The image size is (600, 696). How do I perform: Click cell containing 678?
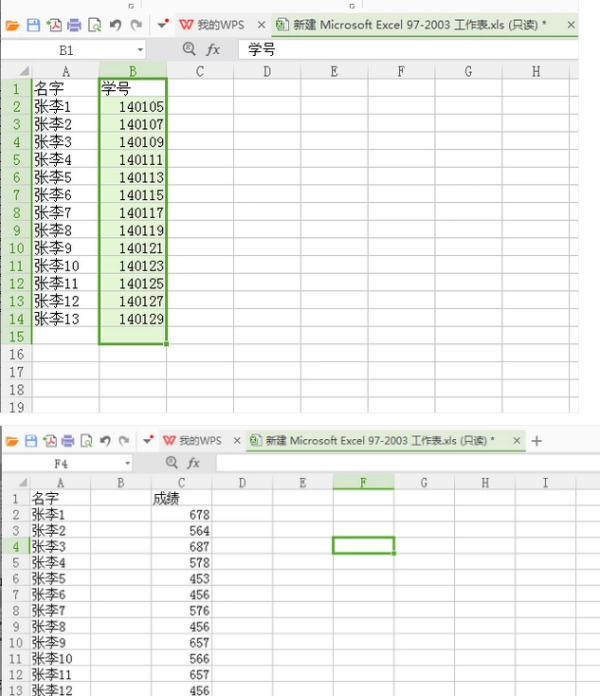182,515
